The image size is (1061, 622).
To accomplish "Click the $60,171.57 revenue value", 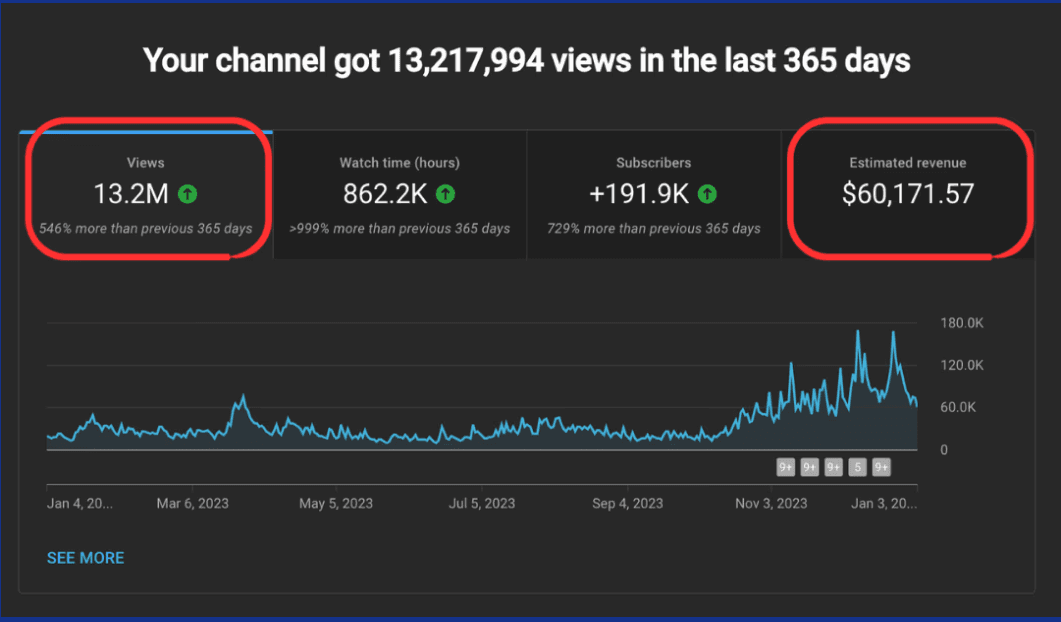I will (x=908, y=194).
